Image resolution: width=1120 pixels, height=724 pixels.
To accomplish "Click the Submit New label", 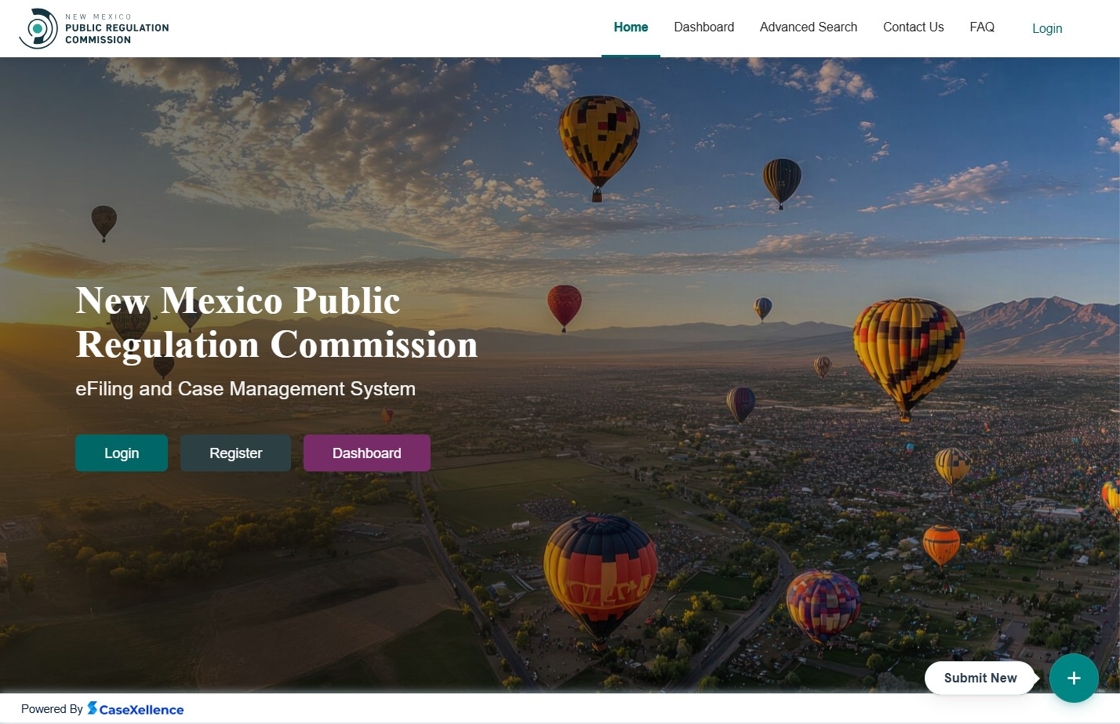I will pos(980,678).
